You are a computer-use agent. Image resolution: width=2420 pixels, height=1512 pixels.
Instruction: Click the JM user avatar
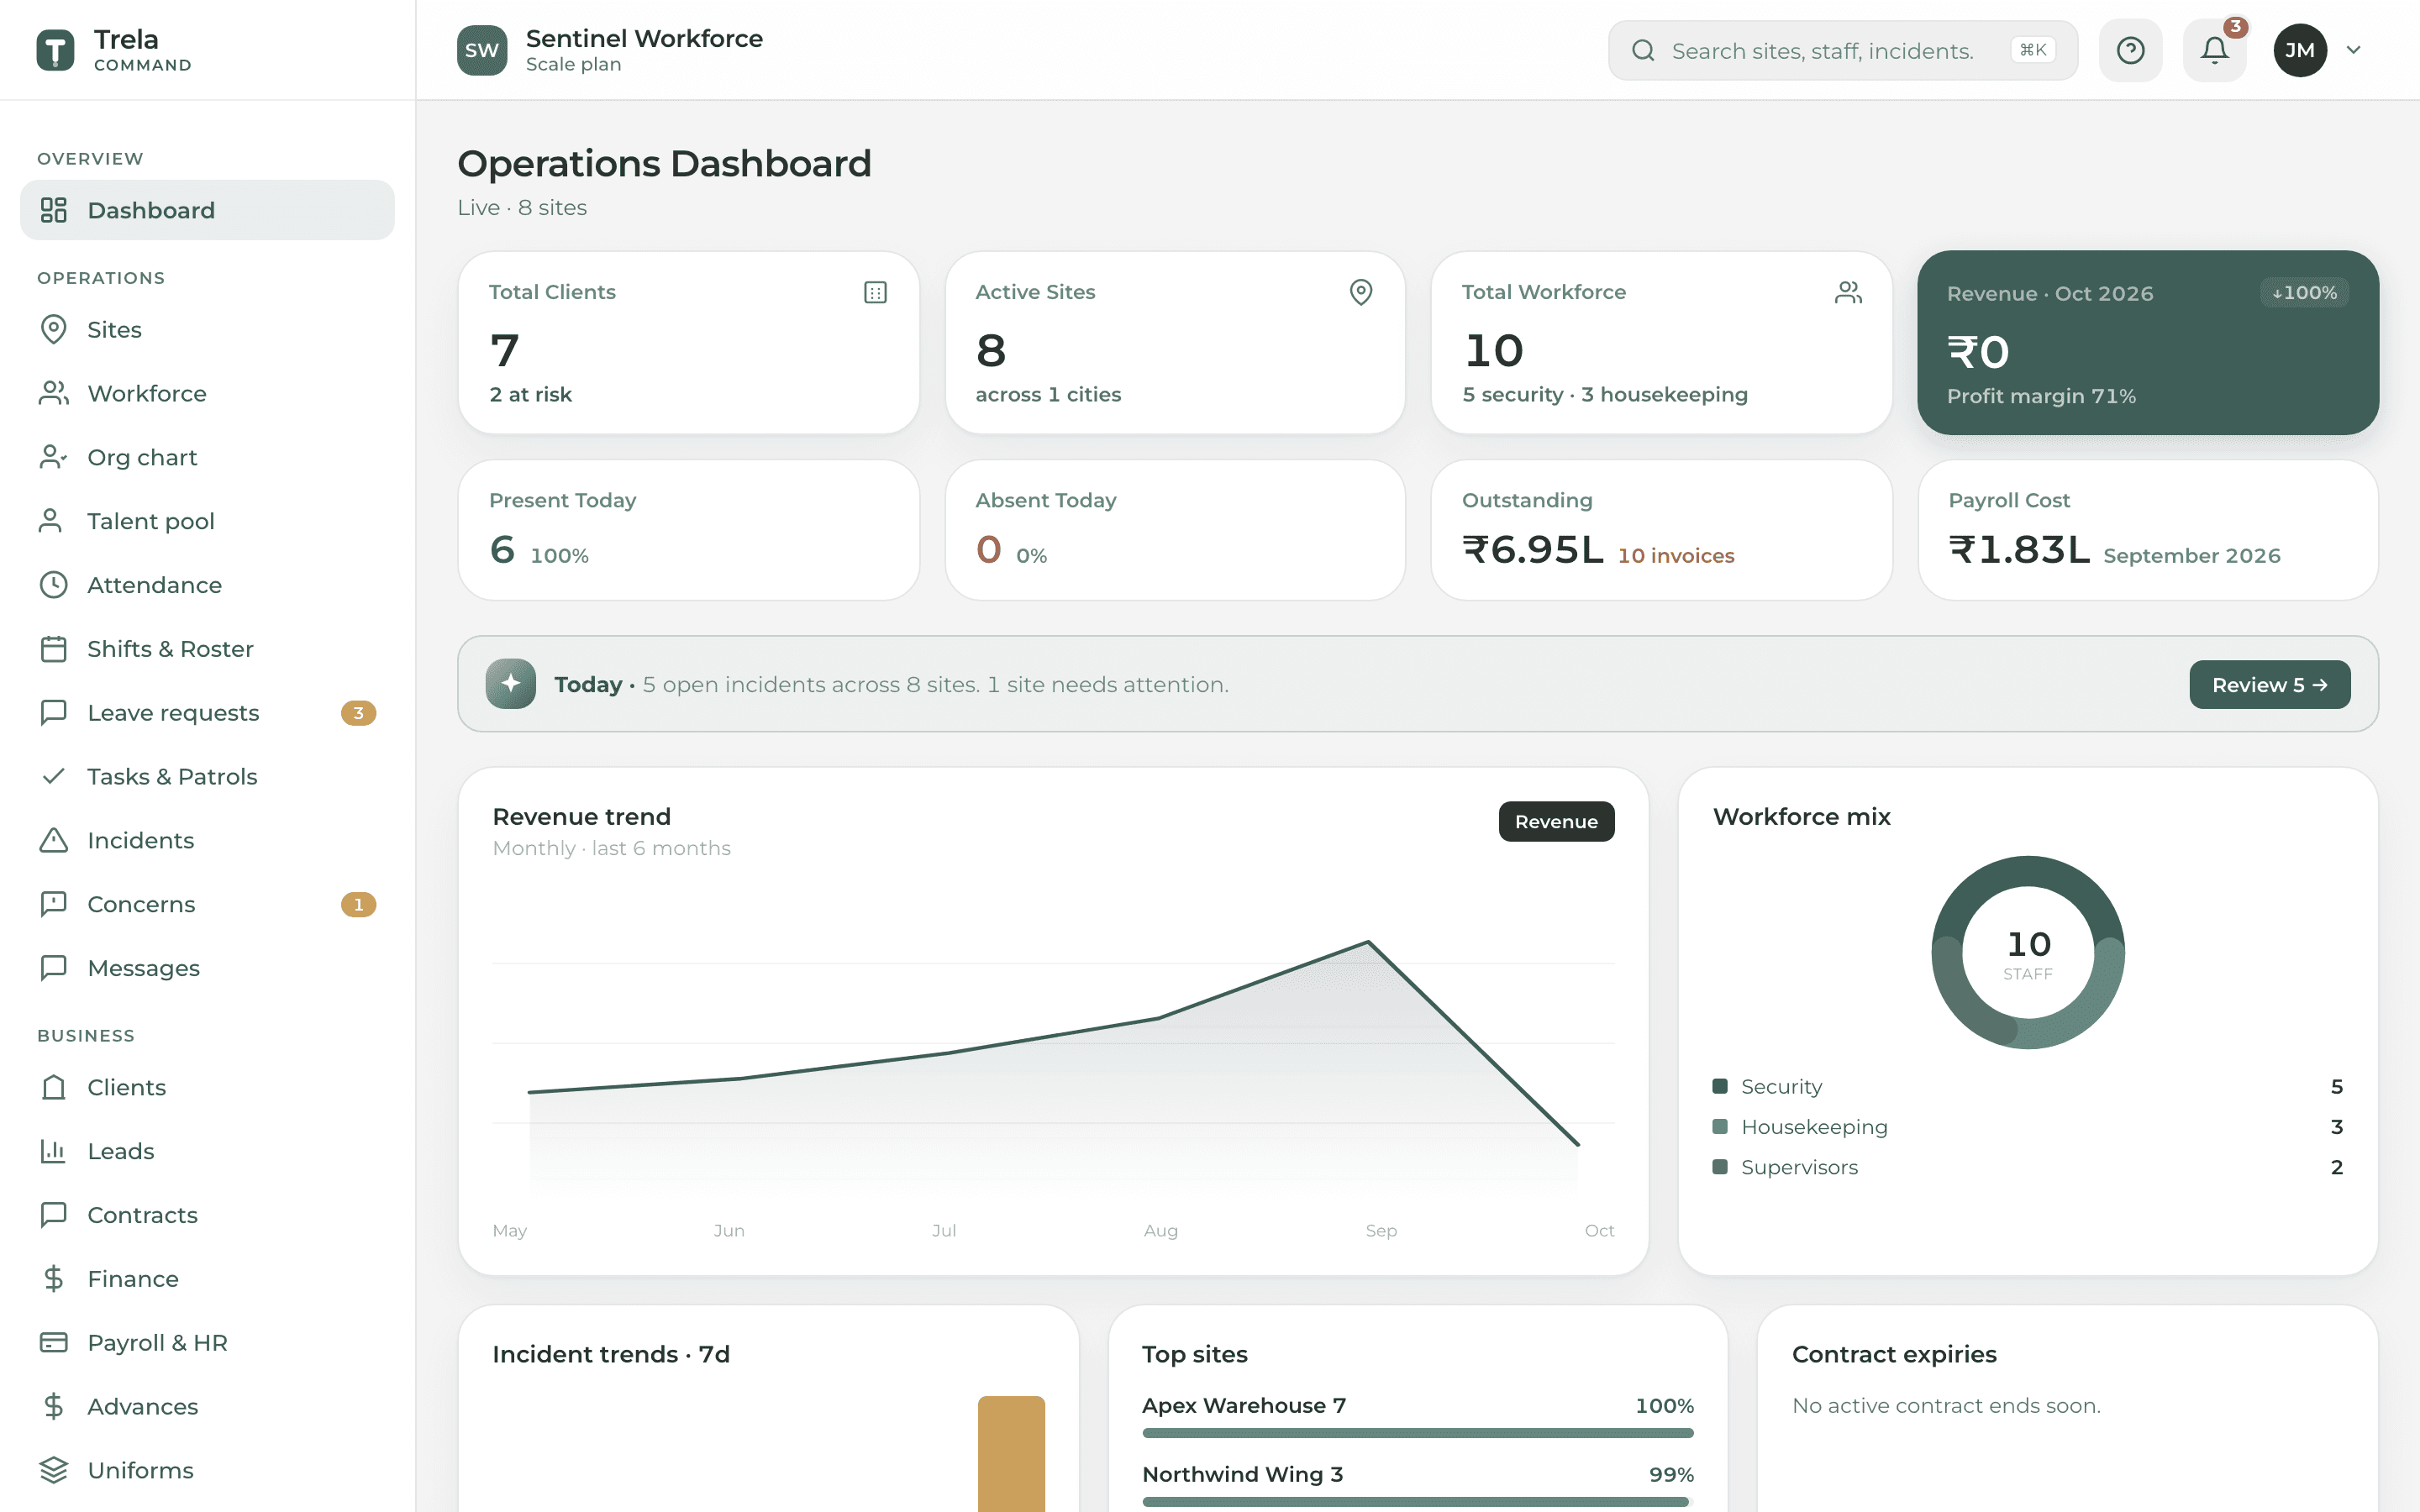(2299, 50)
